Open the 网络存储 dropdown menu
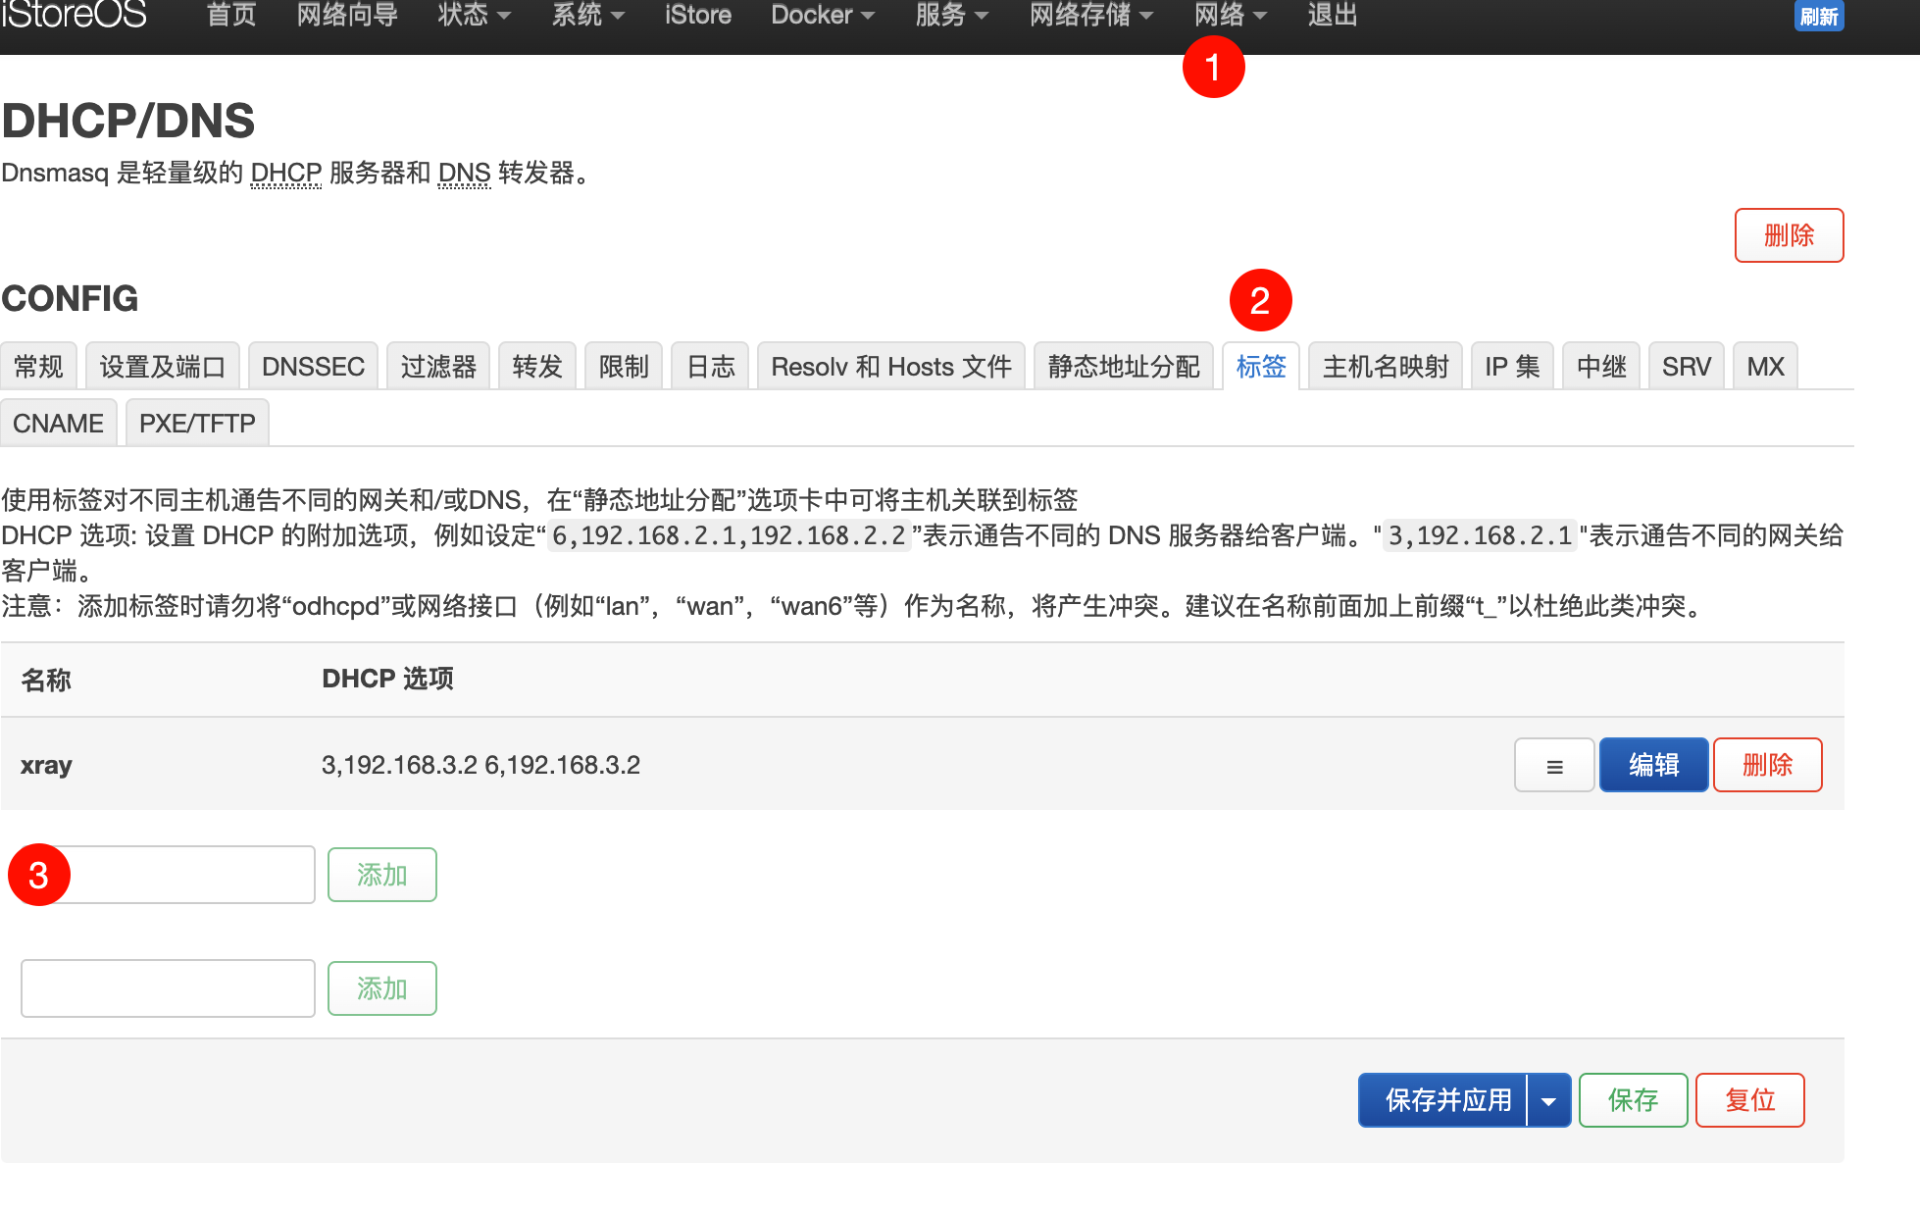This screenshot has width=1920, height=1208. pyautogui.click(x=1091, y=15)
